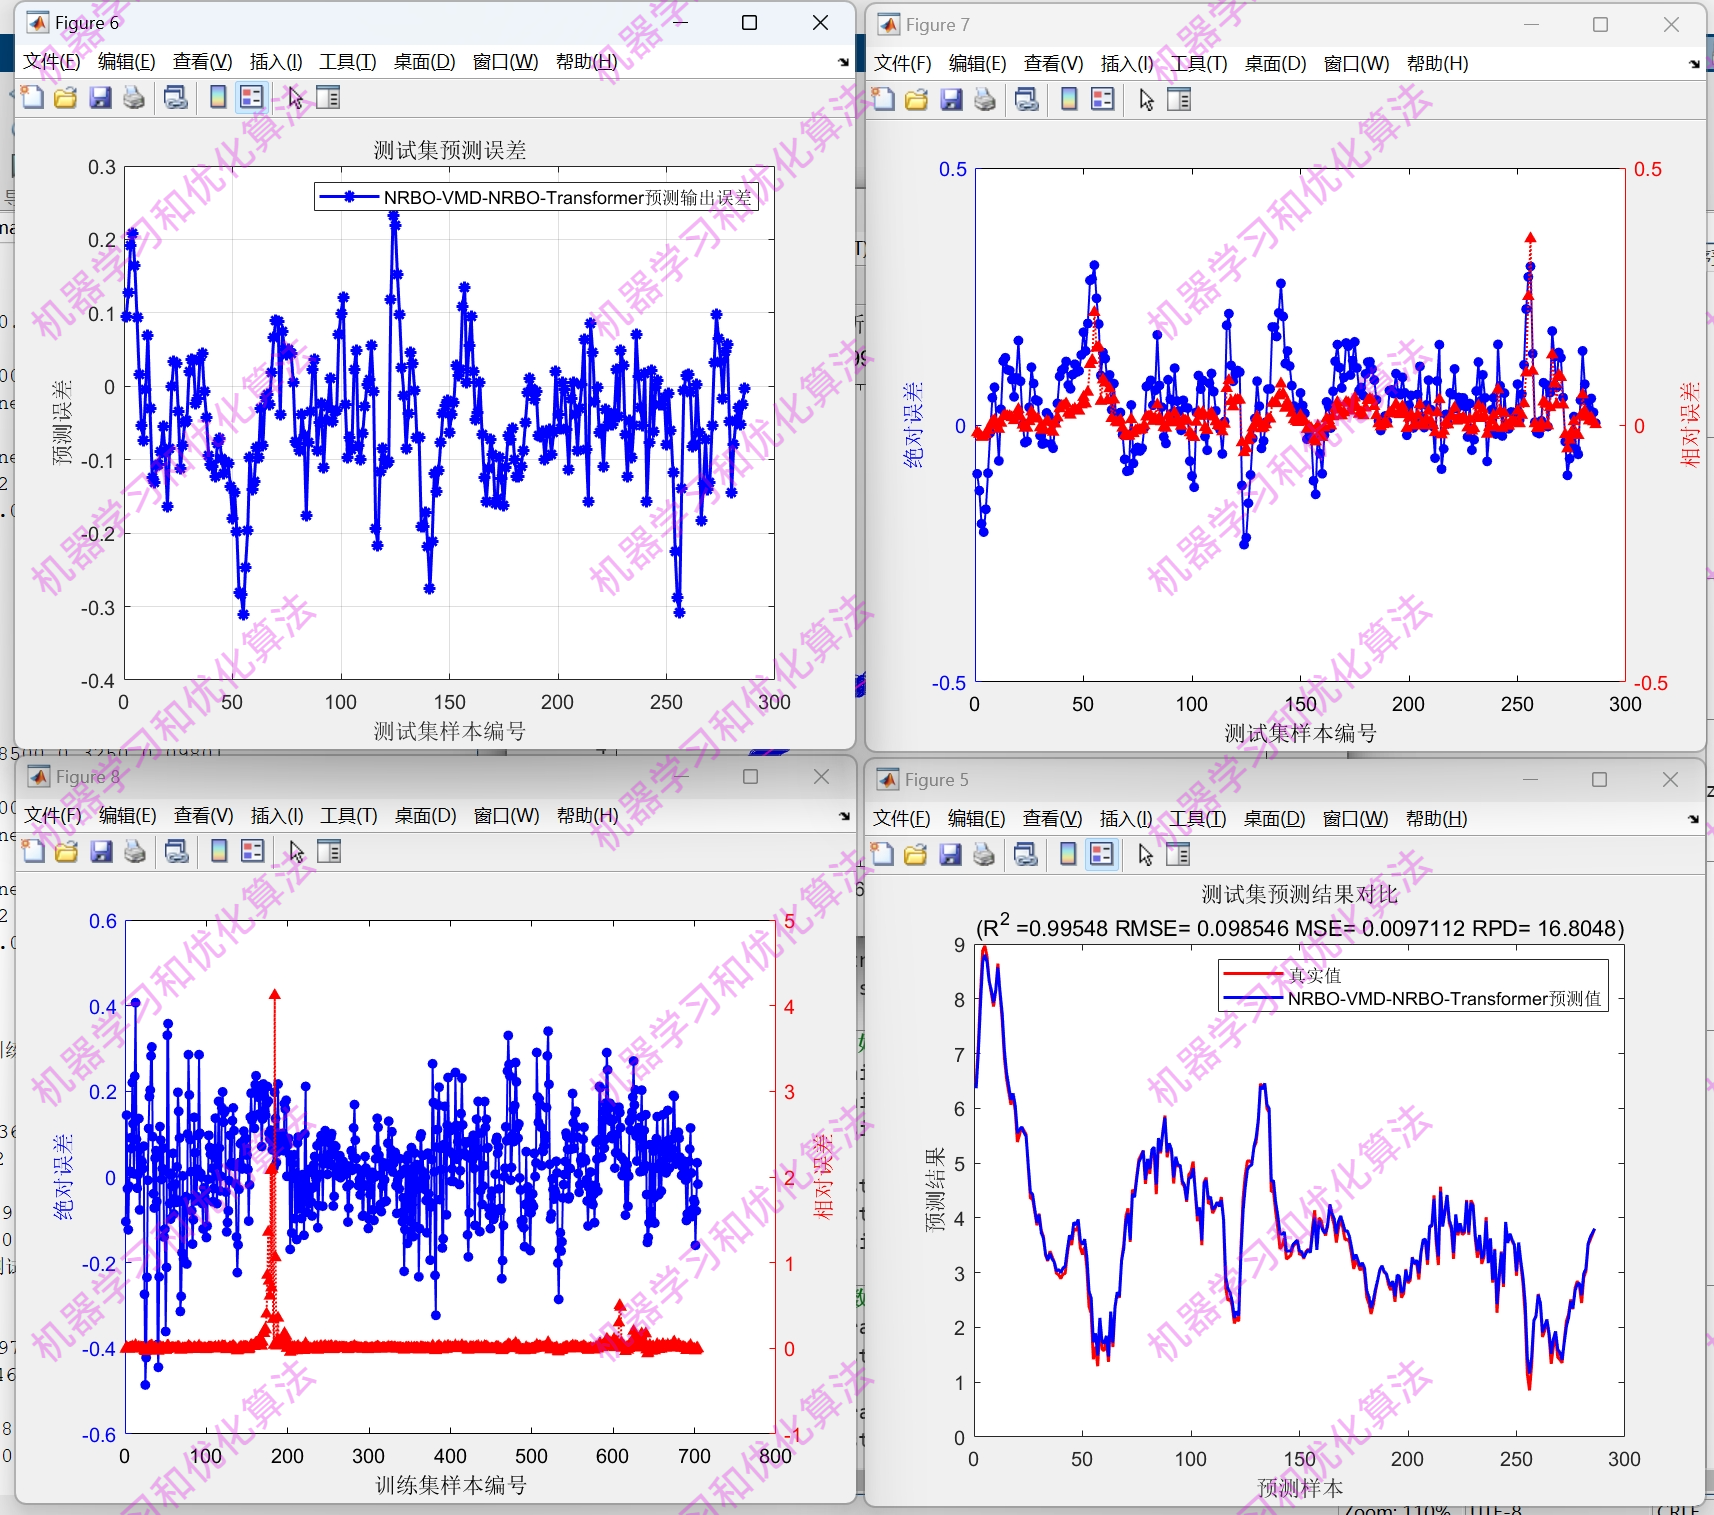This screenshot has height=1515, width=1714.
Task: Print Figure 6 with the printer icon
Action: coord(134,97)
